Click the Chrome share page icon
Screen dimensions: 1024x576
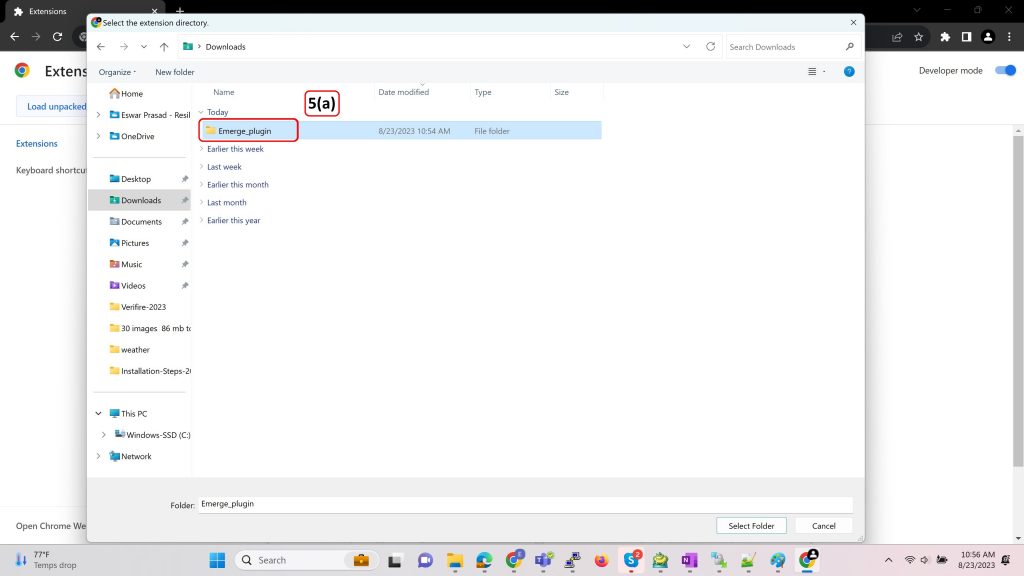click(x=897, y=37)
